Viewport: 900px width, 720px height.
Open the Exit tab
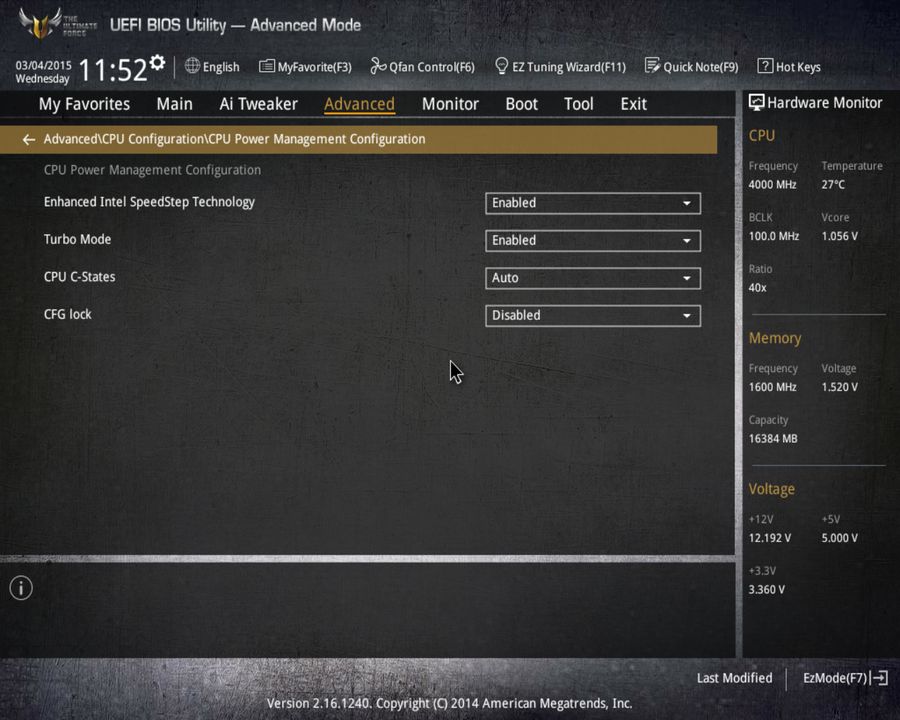tap(634, 104)
